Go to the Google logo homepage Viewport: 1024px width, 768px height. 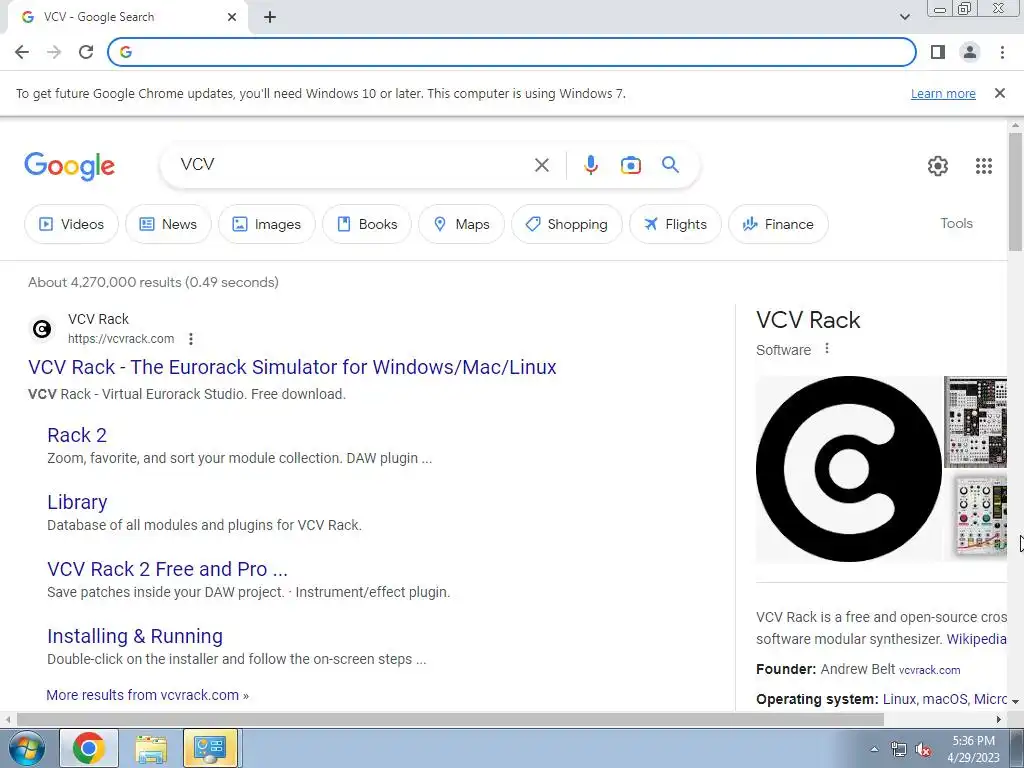[69, 166]
